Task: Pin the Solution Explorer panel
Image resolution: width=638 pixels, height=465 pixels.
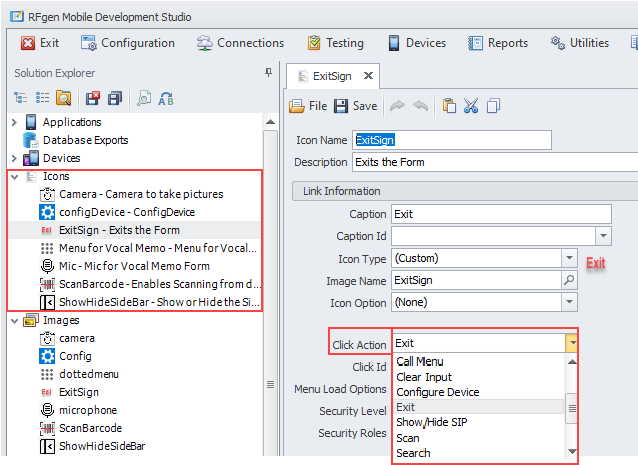Action: [268, 73]
